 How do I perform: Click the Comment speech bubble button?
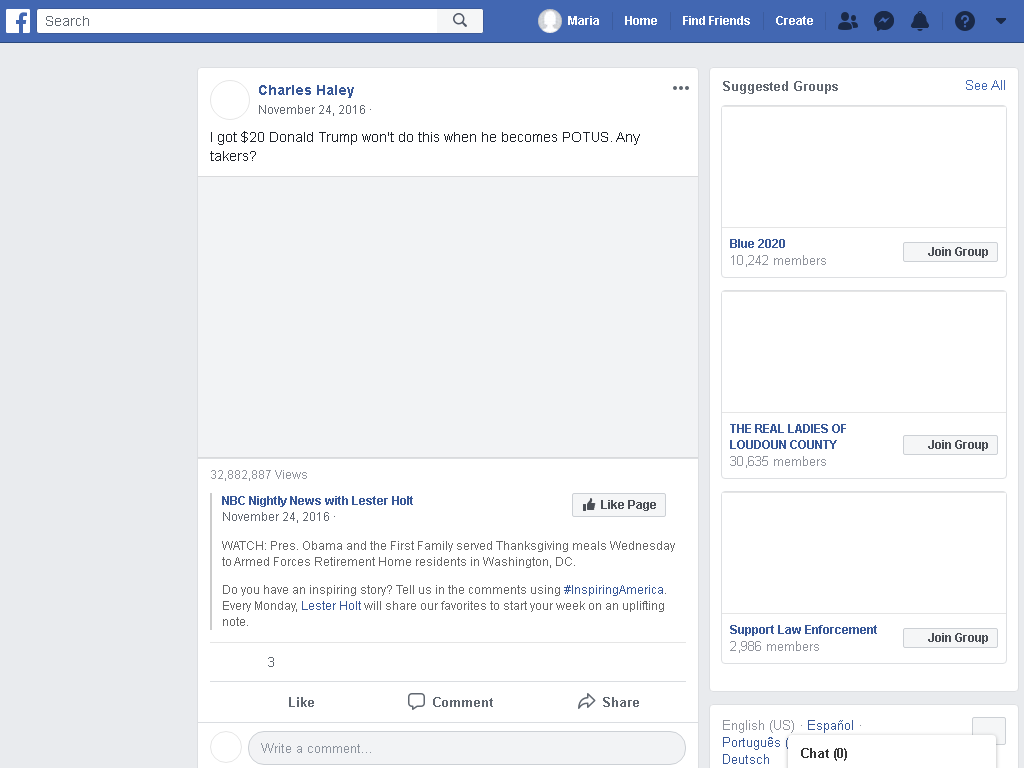point(451,702)
